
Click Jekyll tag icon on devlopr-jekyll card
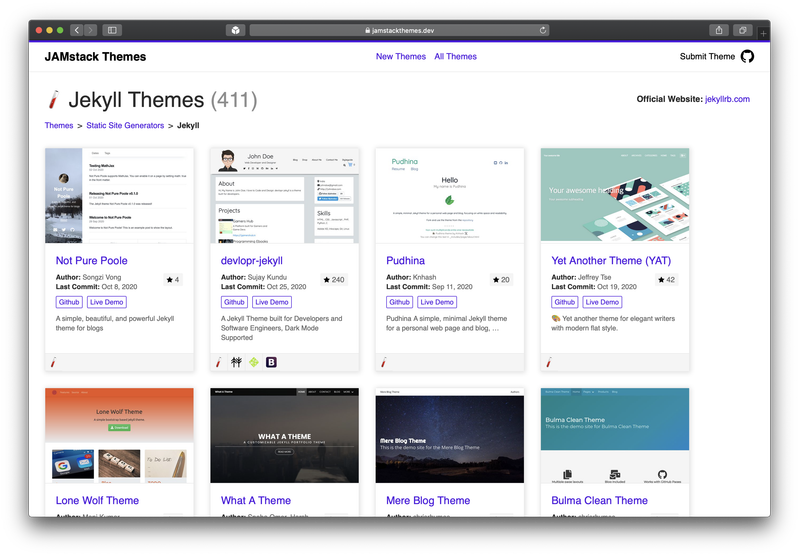[218, 362]
